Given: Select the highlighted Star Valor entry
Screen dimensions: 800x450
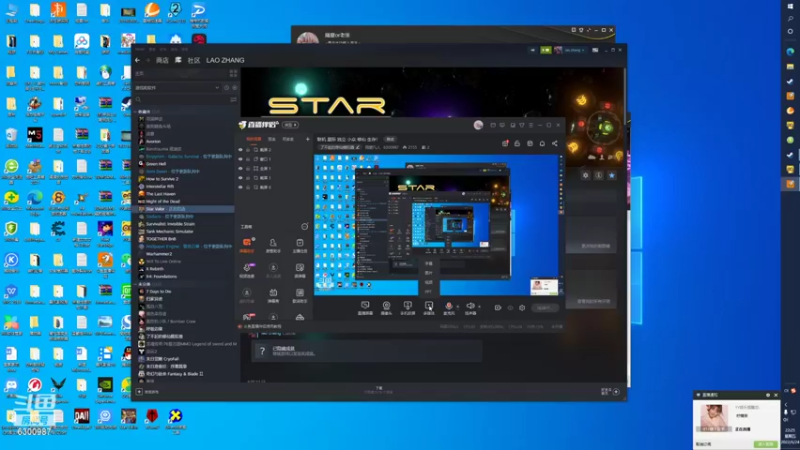Looking at the screenshot, I should coord(184,209).
